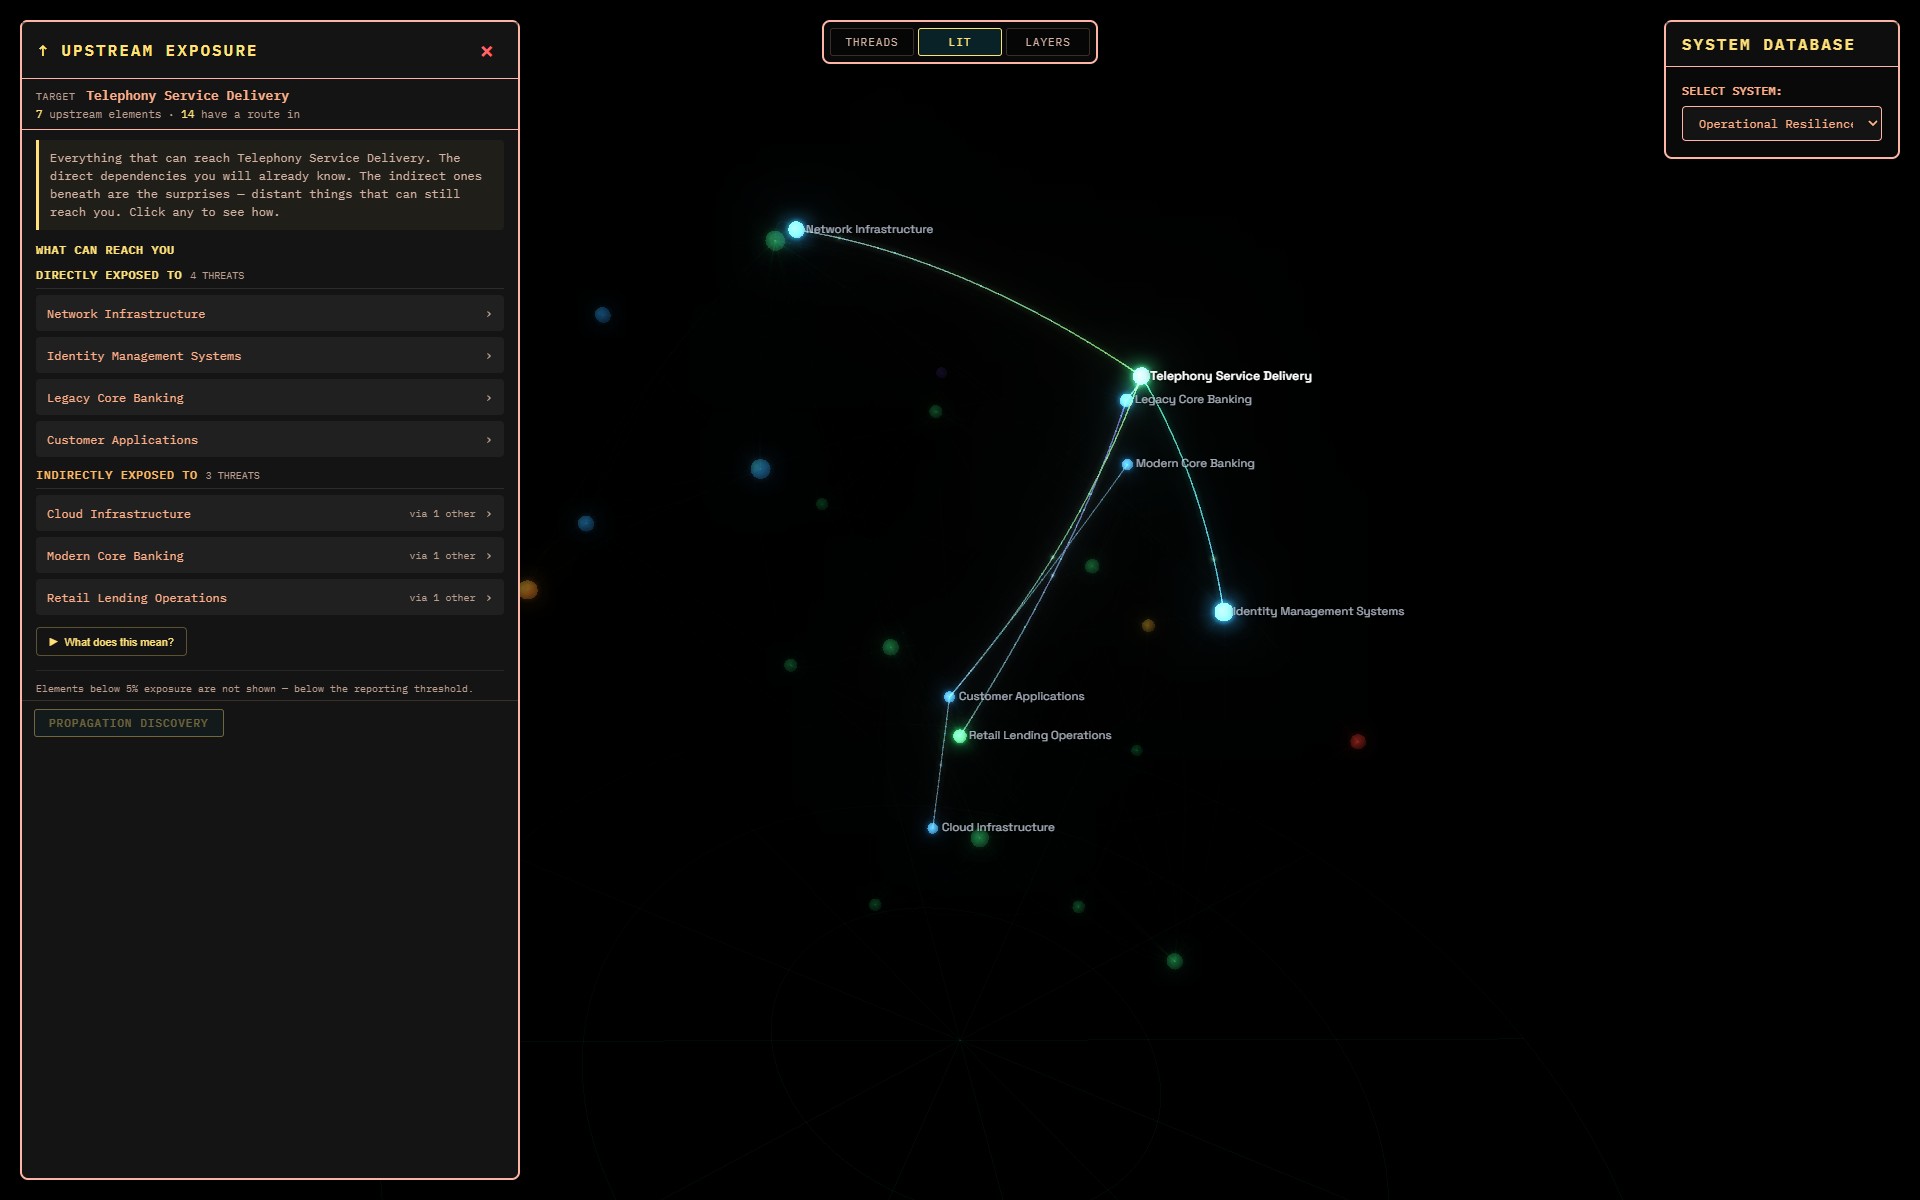Click the Retail Lending Operations graph node

point(960,736)
